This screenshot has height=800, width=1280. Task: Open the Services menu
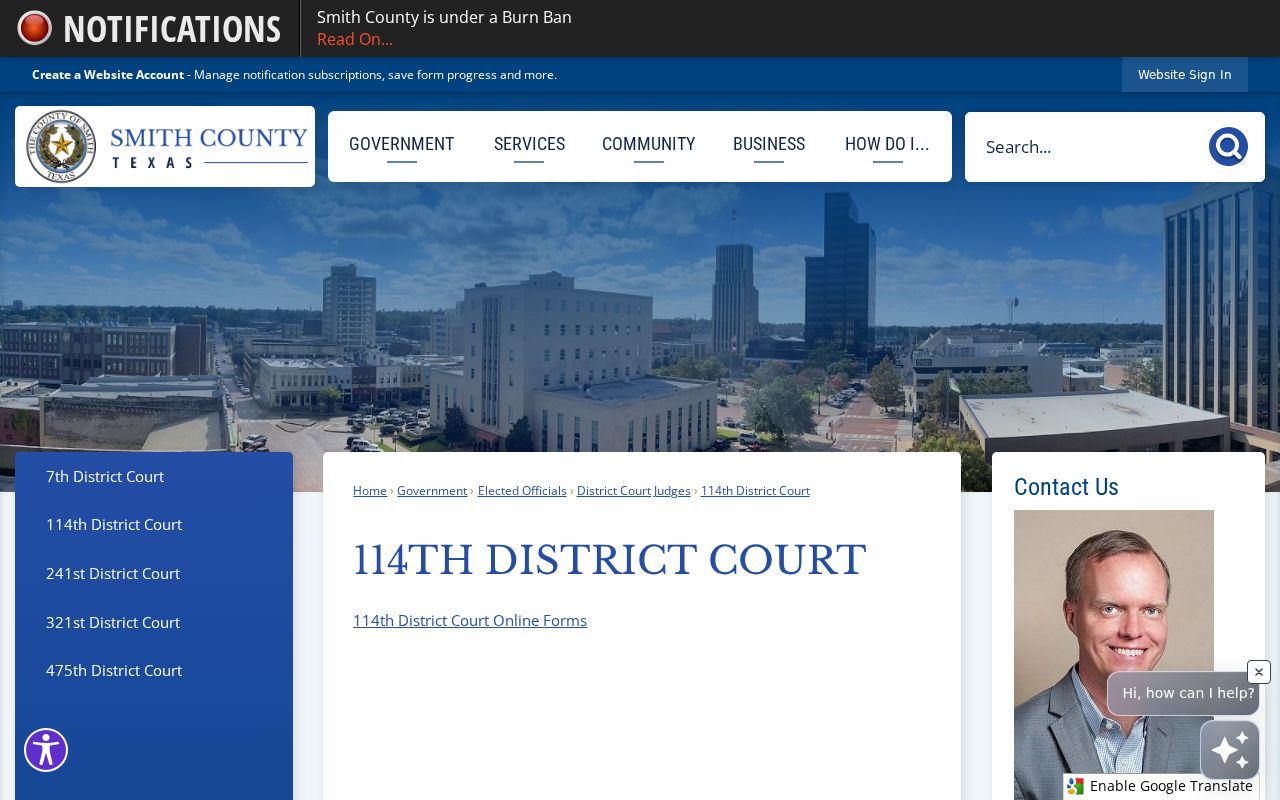(x=529, y=144)
